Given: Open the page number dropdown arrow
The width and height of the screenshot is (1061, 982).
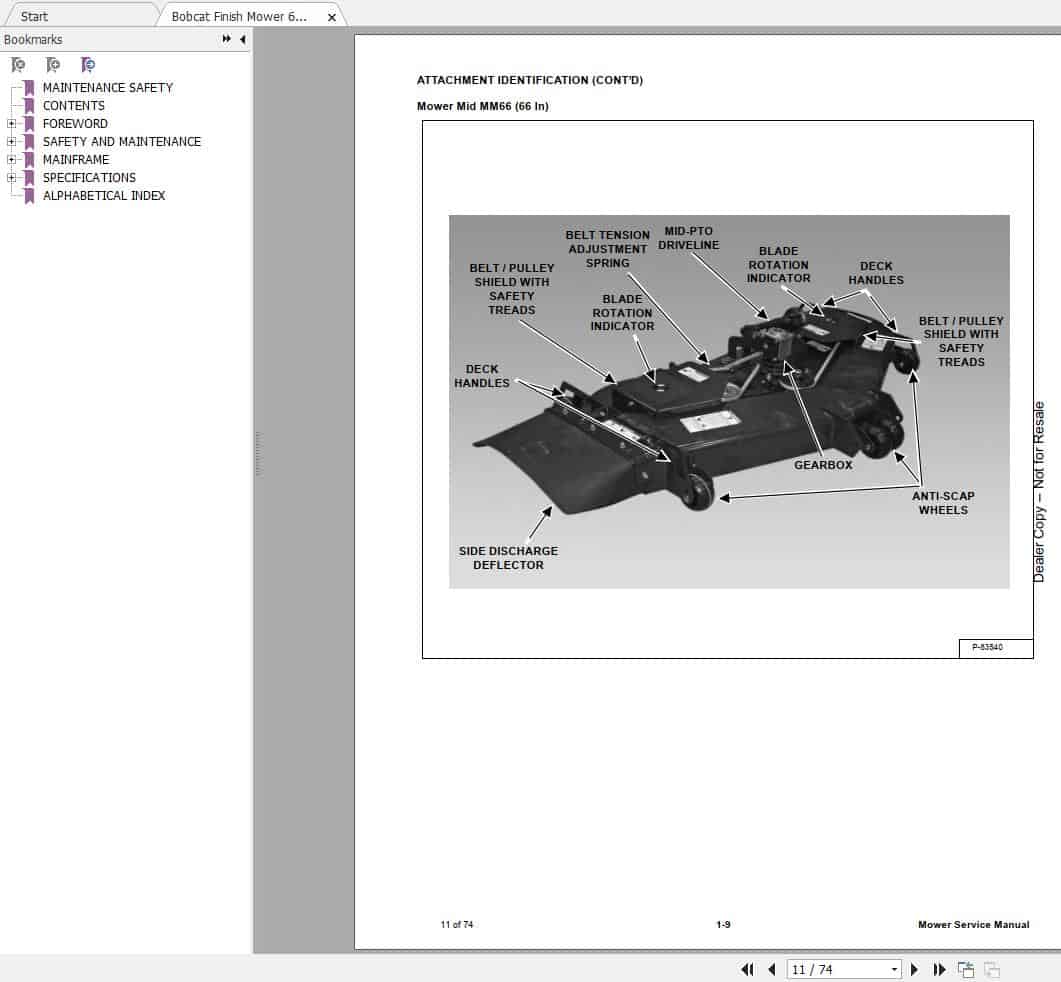Looking at the screenshot, I should tap(896, 969).
